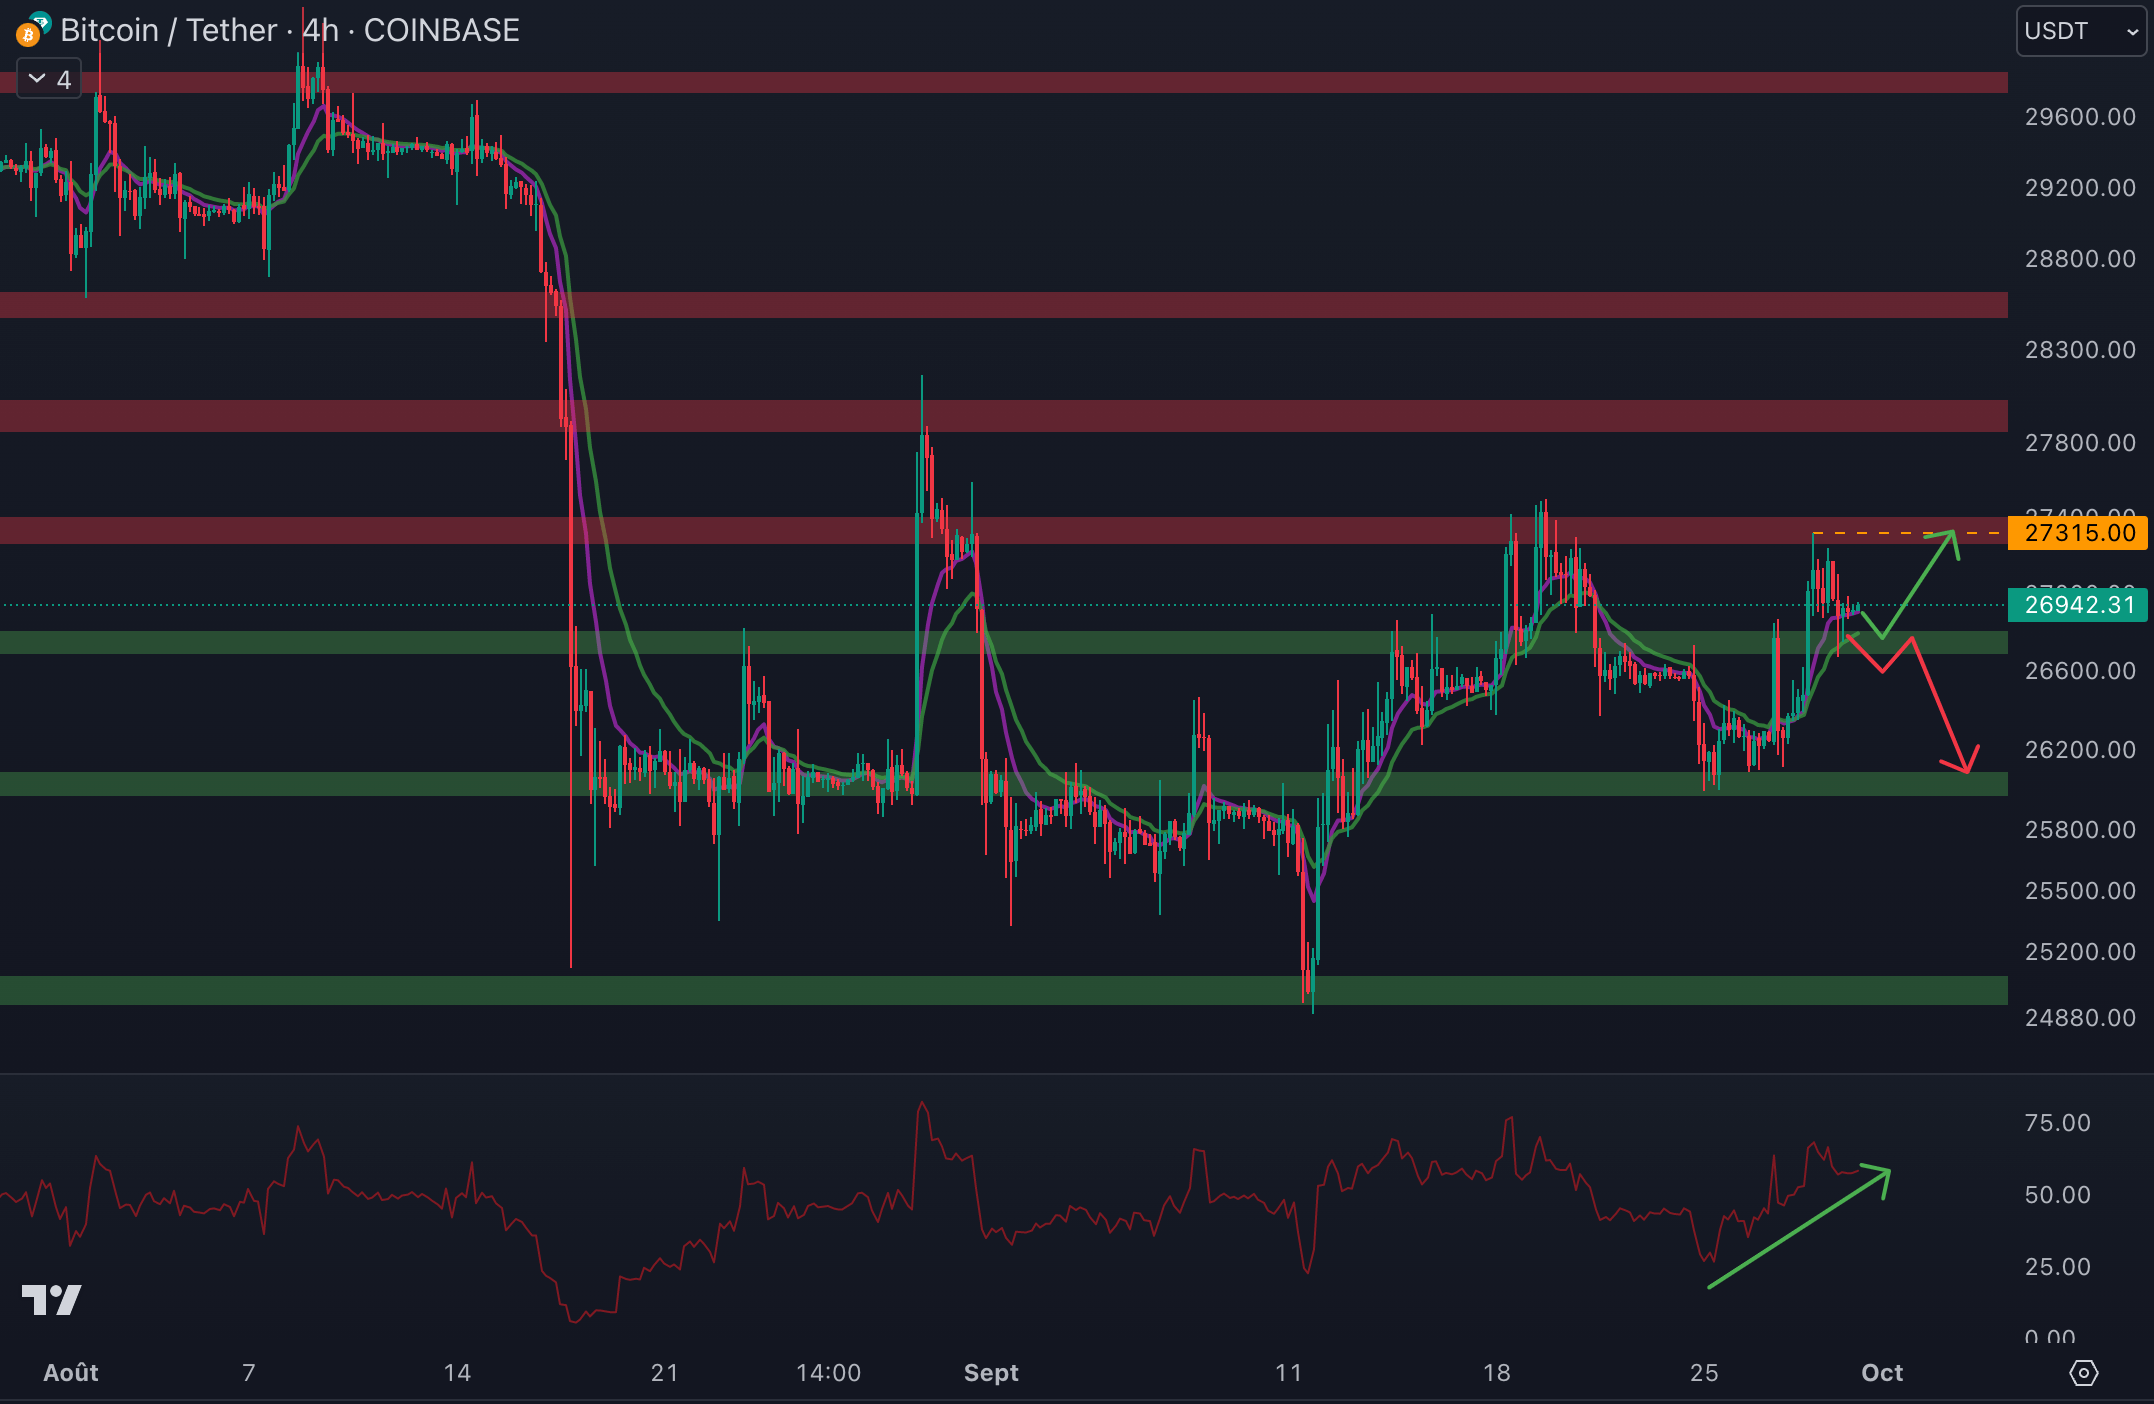Click the 4h interval in chart title

320,31
